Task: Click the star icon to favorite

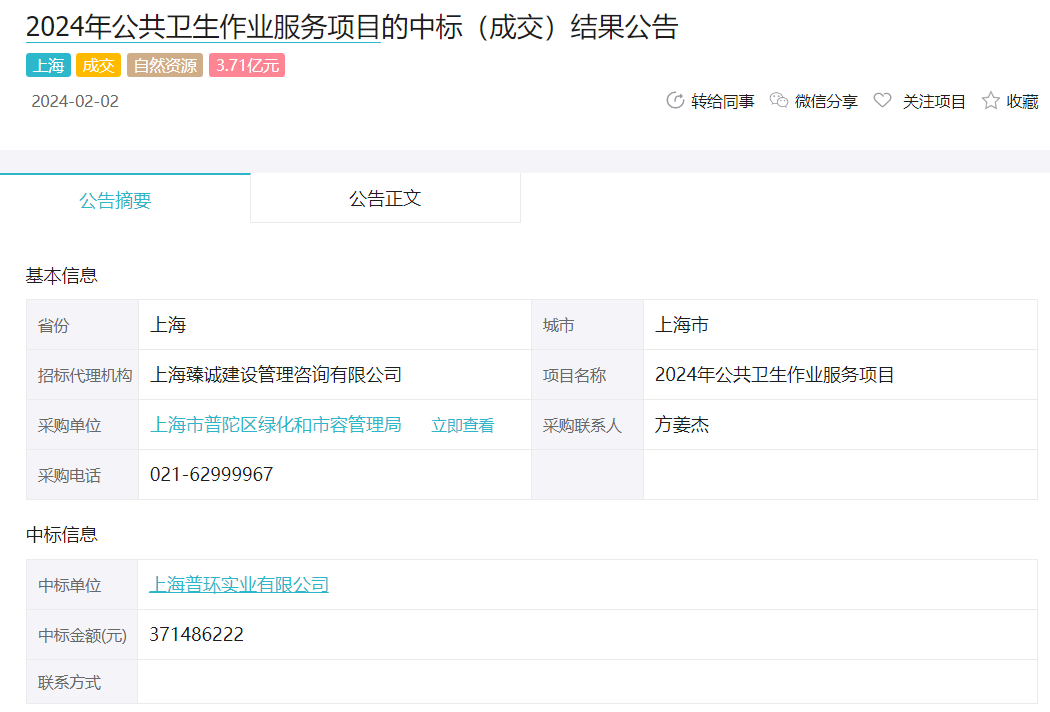Action: 990,100
